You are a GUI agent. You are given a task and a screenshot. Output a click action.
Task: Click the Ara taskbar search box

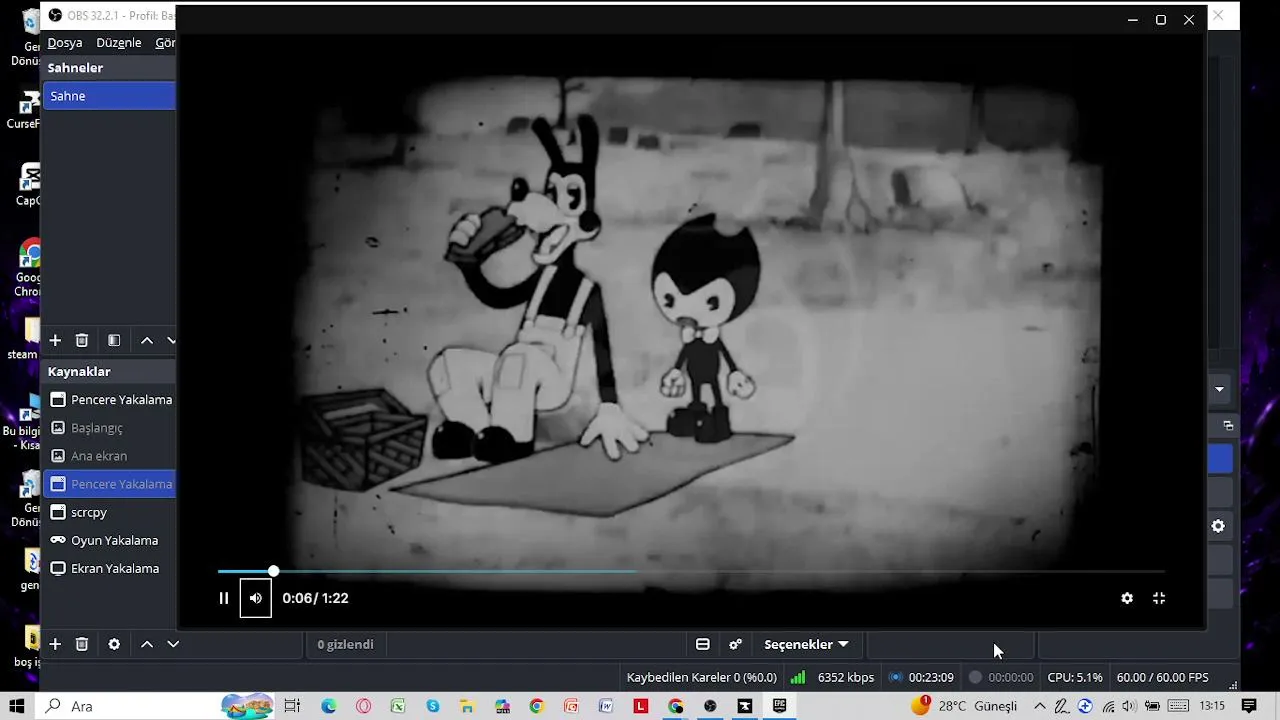[157, 706]
